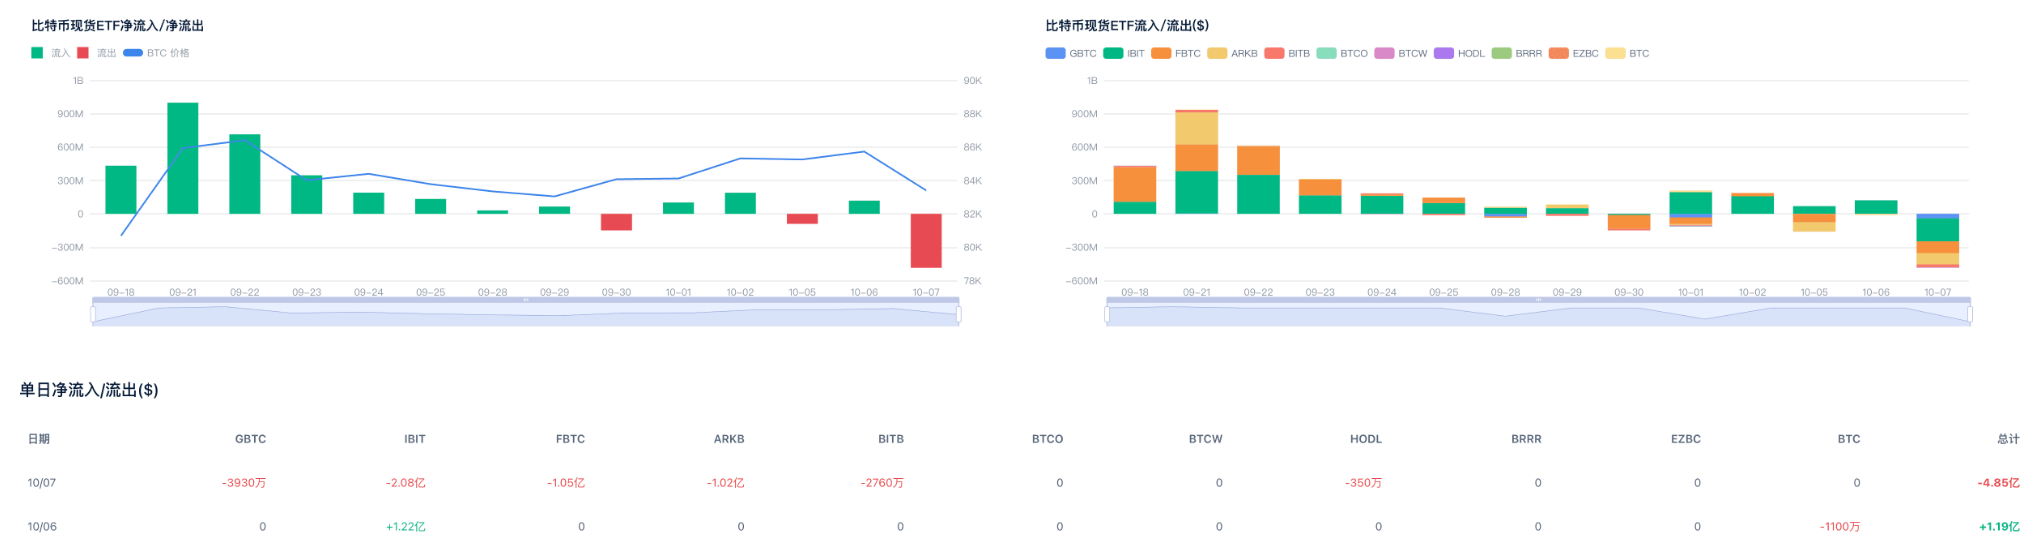Screen dimensions: 2033x553
Task: Click the 09-23 green bar in net-flow chart
Action: pos(306,195)
